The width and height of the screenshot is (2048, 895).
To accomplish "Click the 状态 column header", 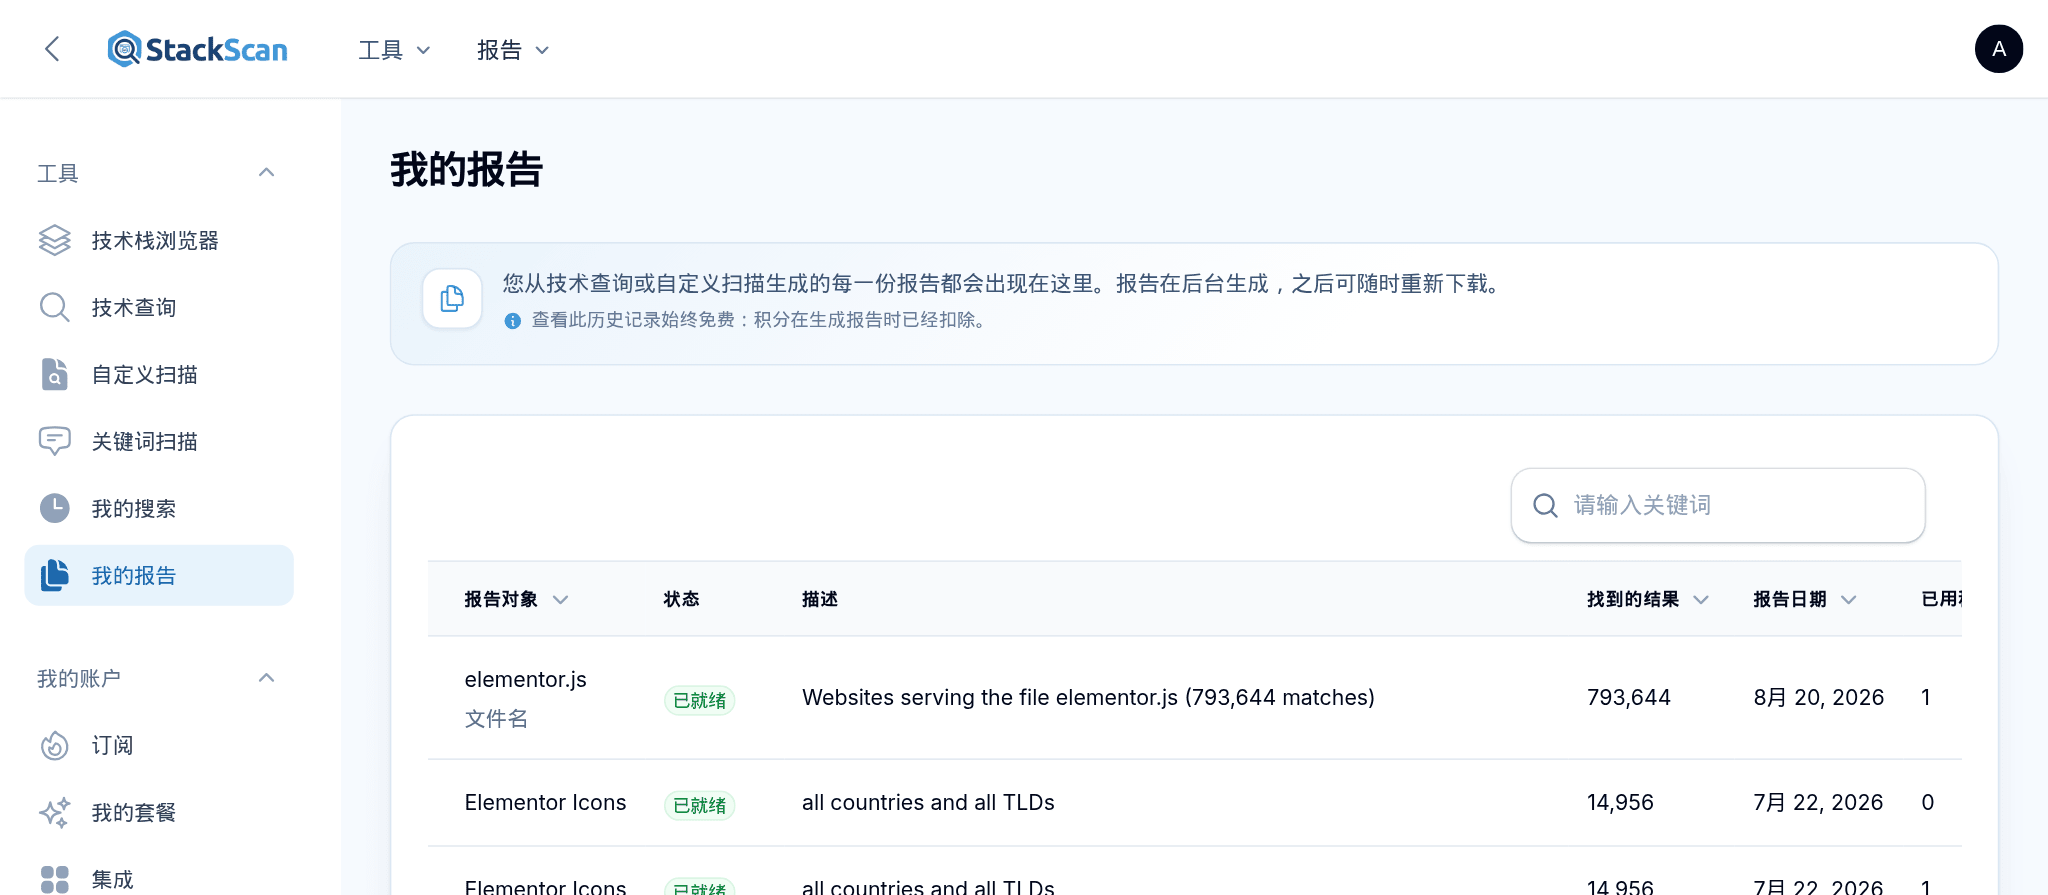I will [681, 599].
